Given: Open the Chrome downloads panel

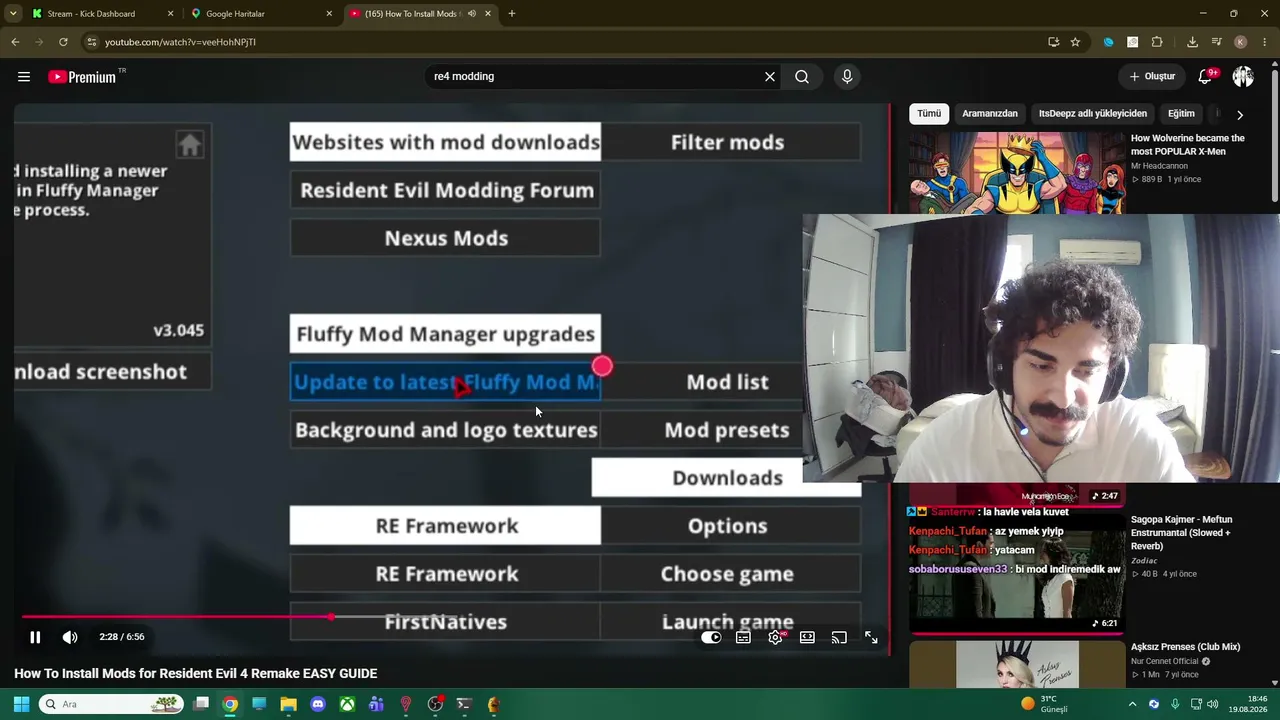Looking at the screenshot, I should tap(1193, 42).
